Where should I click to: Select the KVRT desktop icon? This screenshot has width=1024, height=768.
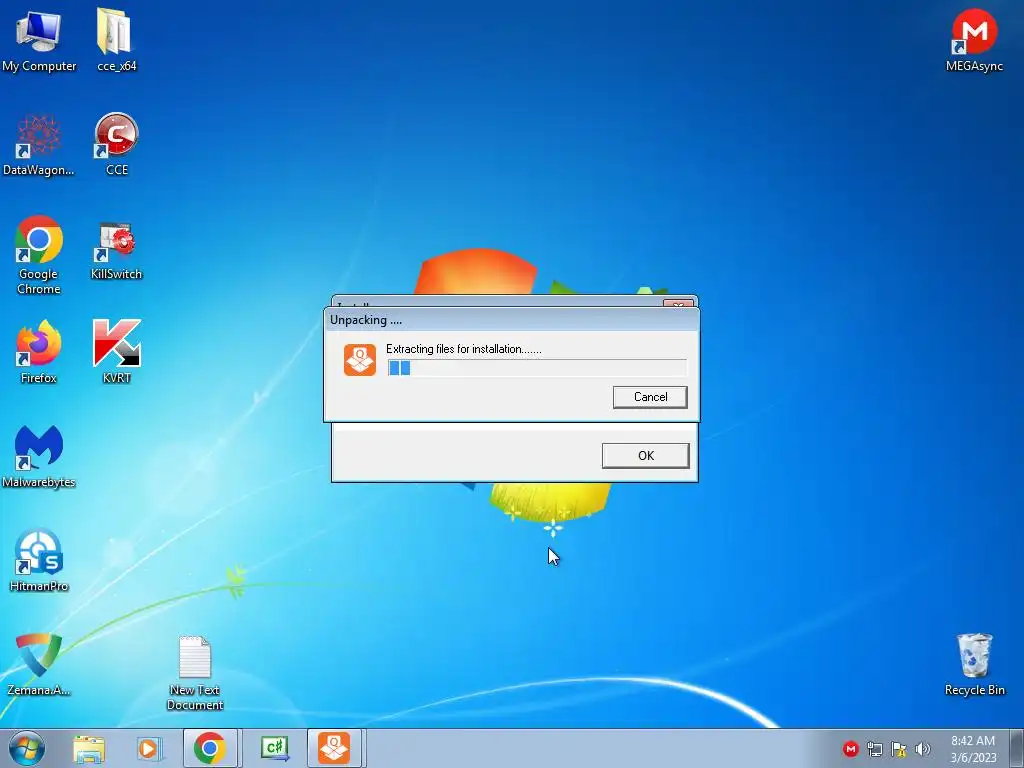(116, 352)
